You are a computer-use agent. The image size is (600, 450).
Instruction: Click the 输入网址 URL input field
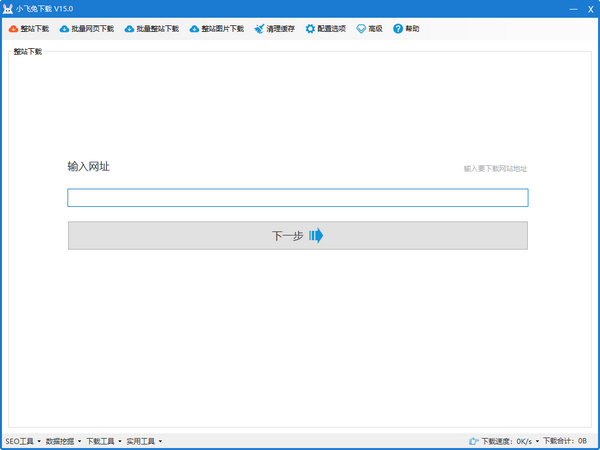click(297, 198)
